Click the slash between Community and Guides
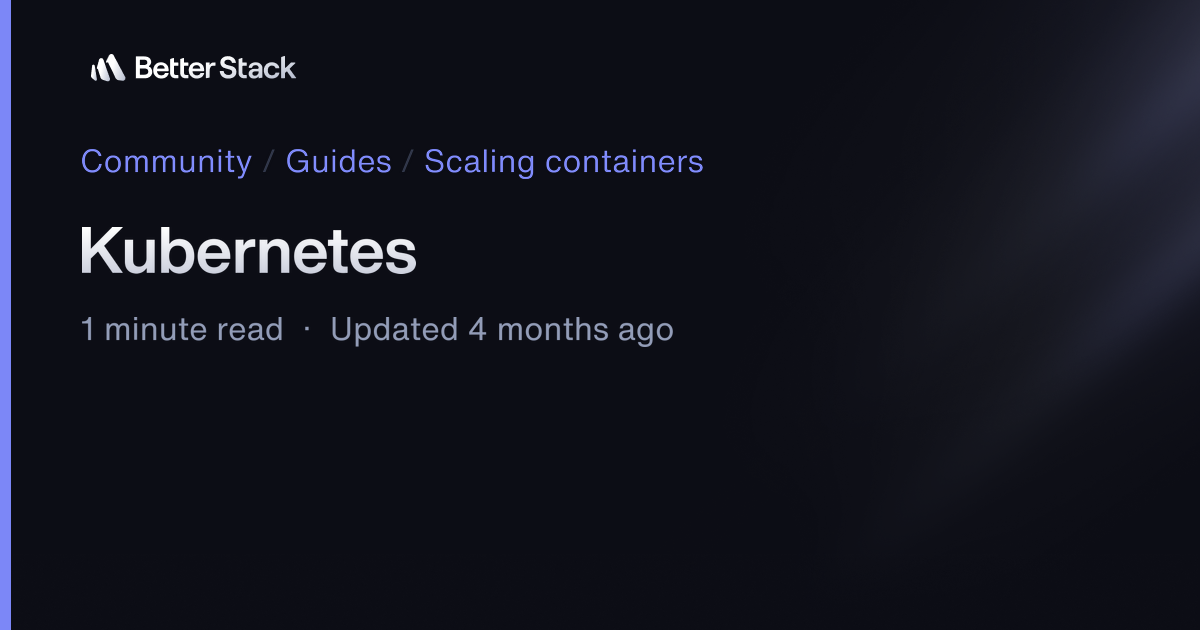This screenshot has height=630, width=1200. pos(269,162)
